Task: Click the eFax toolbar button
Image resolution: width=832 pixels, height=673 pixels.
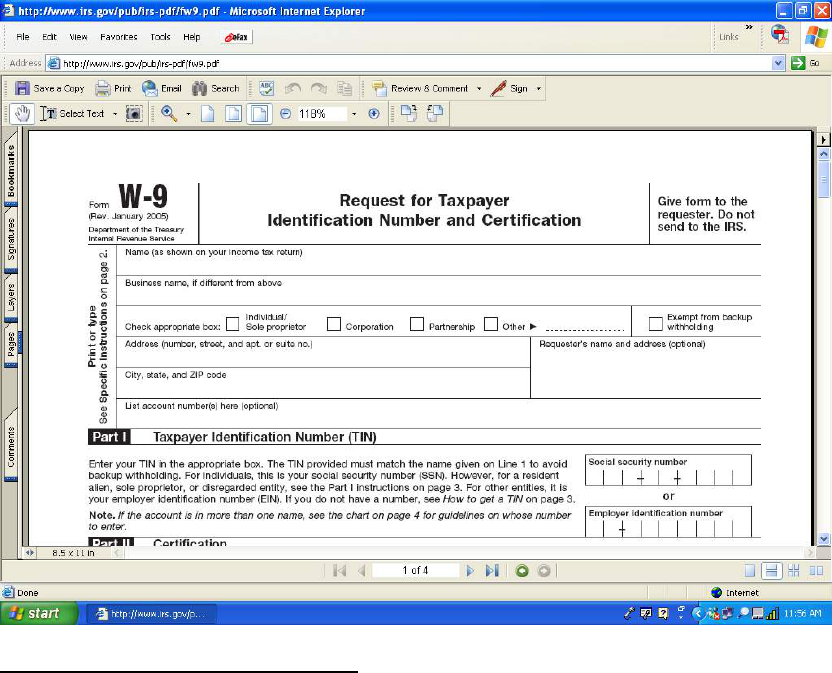Action: (236, 37)
